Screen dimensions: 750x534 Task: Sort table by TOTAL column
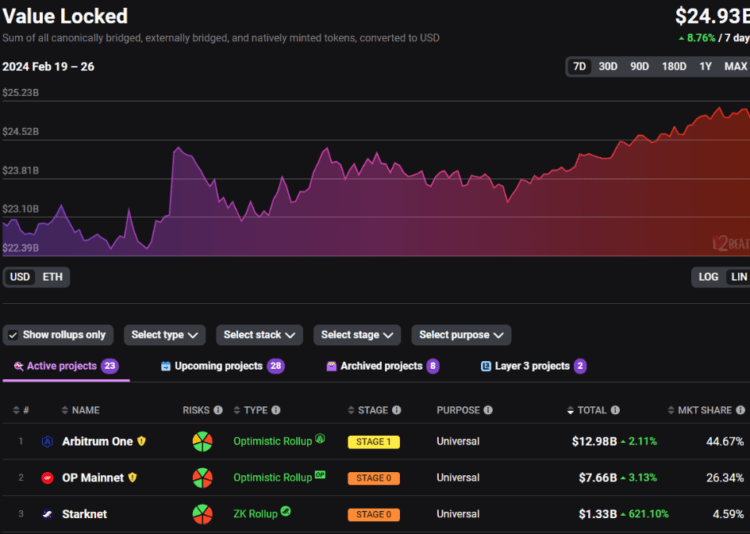pos(592,410)
